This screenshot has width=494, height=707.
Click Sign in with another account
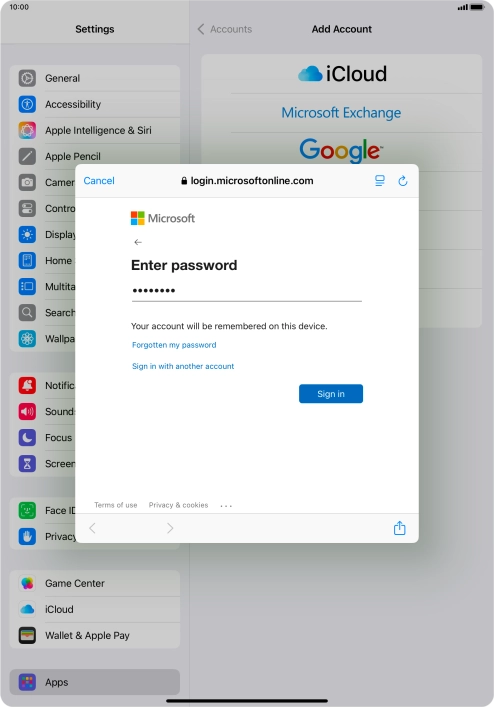point(183,366)
